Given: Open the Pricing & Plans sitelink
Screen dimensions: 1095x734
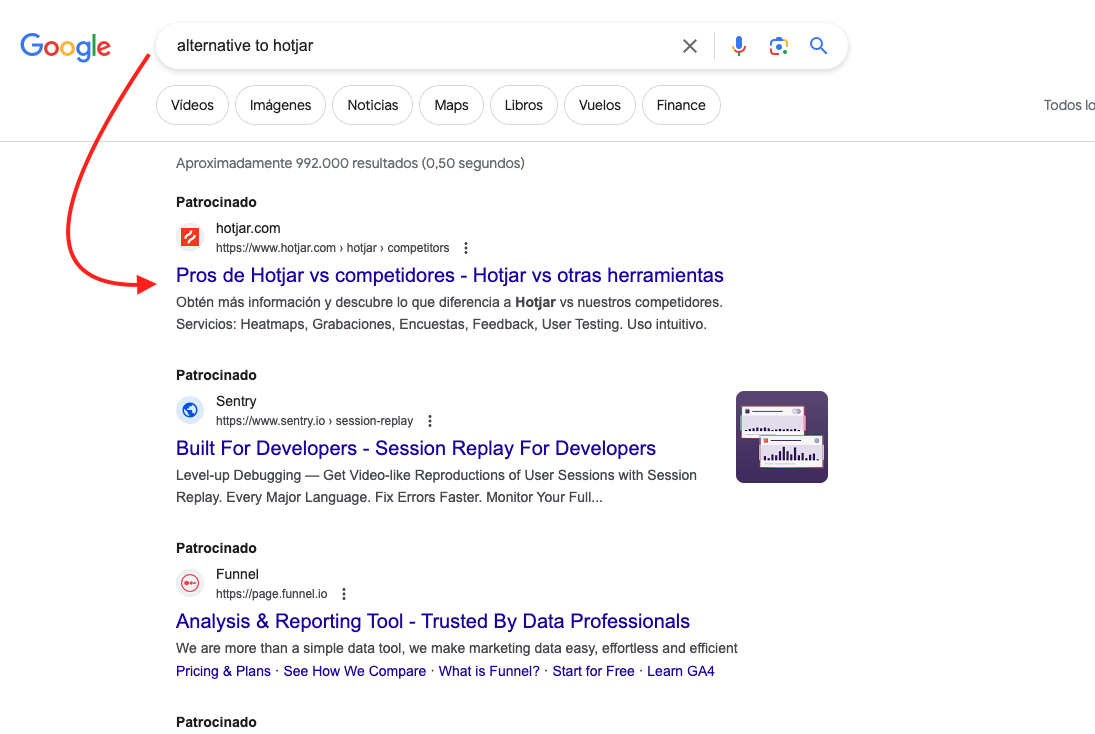Looking at the screenshot, I should point(223,671).
